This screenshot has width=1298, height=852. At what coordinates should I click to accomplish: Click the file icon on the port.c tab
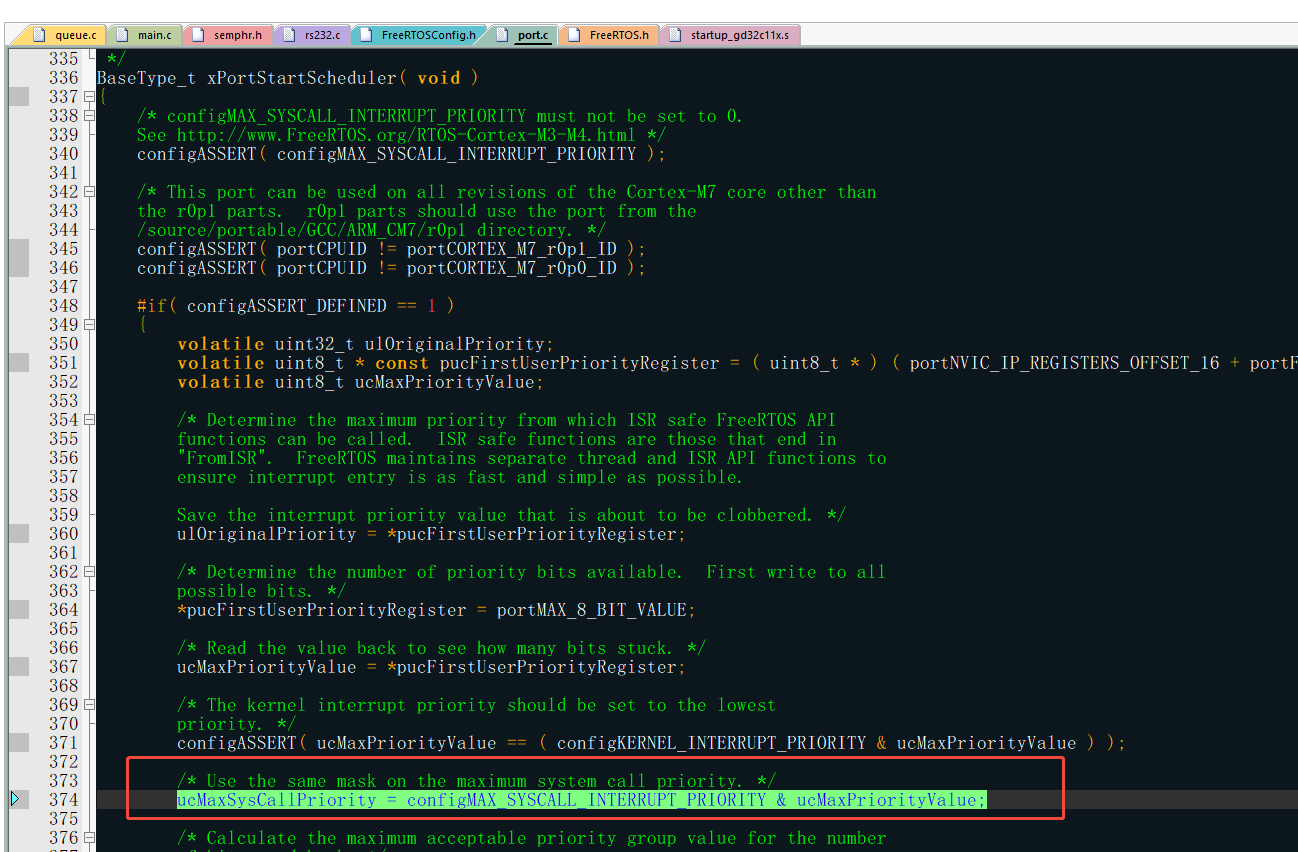coord(502,35)
